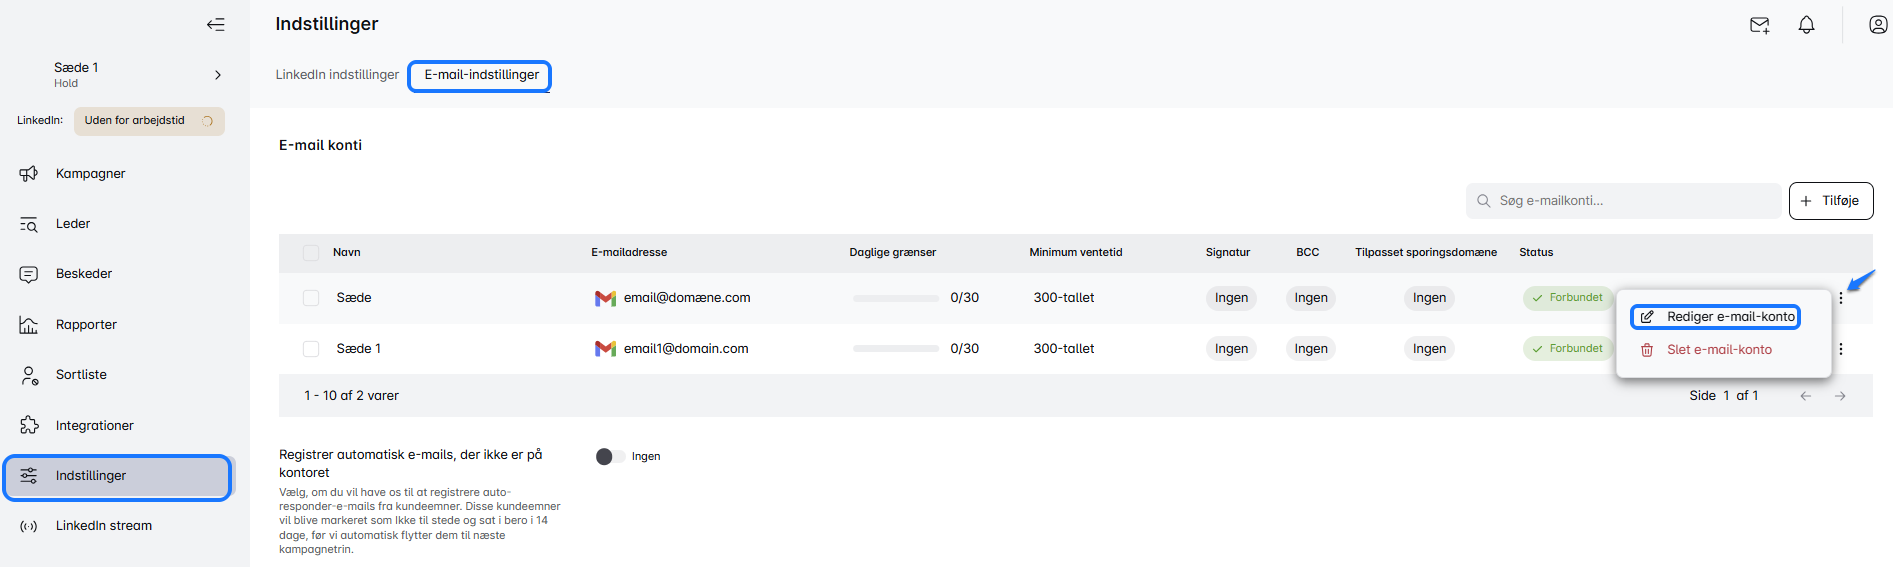Open Kampagner from the sidebar
Screen dimensions: 1893x567
pos(90,174)
